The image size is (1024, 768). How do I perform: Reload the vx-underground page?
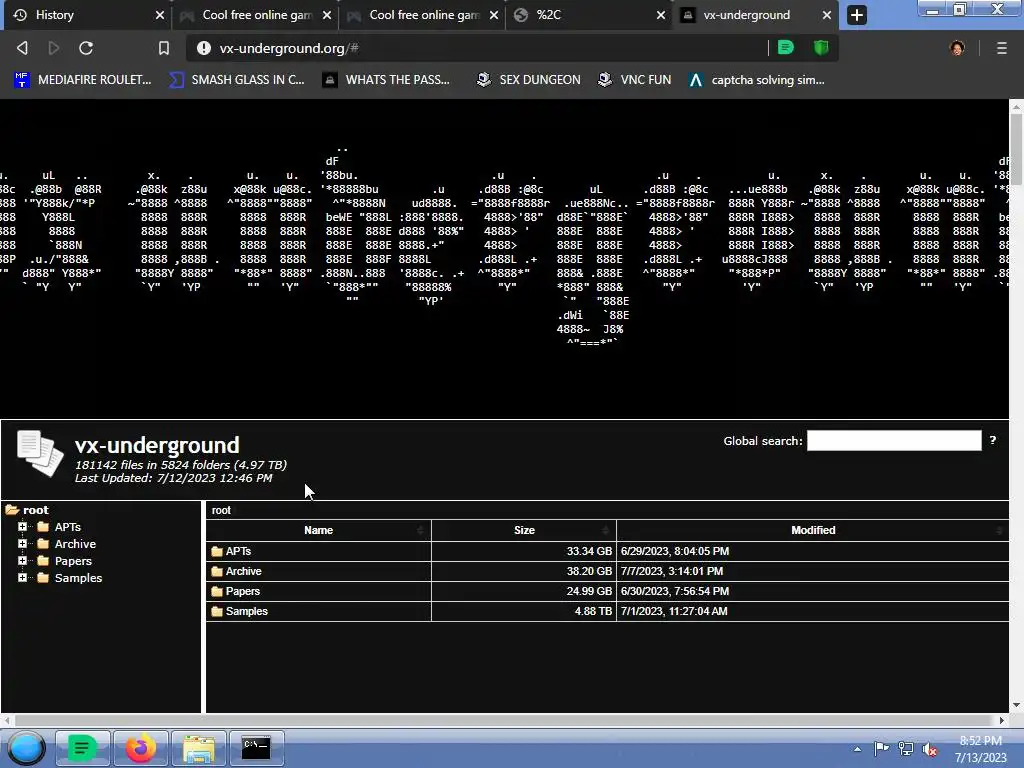(86, 48)
